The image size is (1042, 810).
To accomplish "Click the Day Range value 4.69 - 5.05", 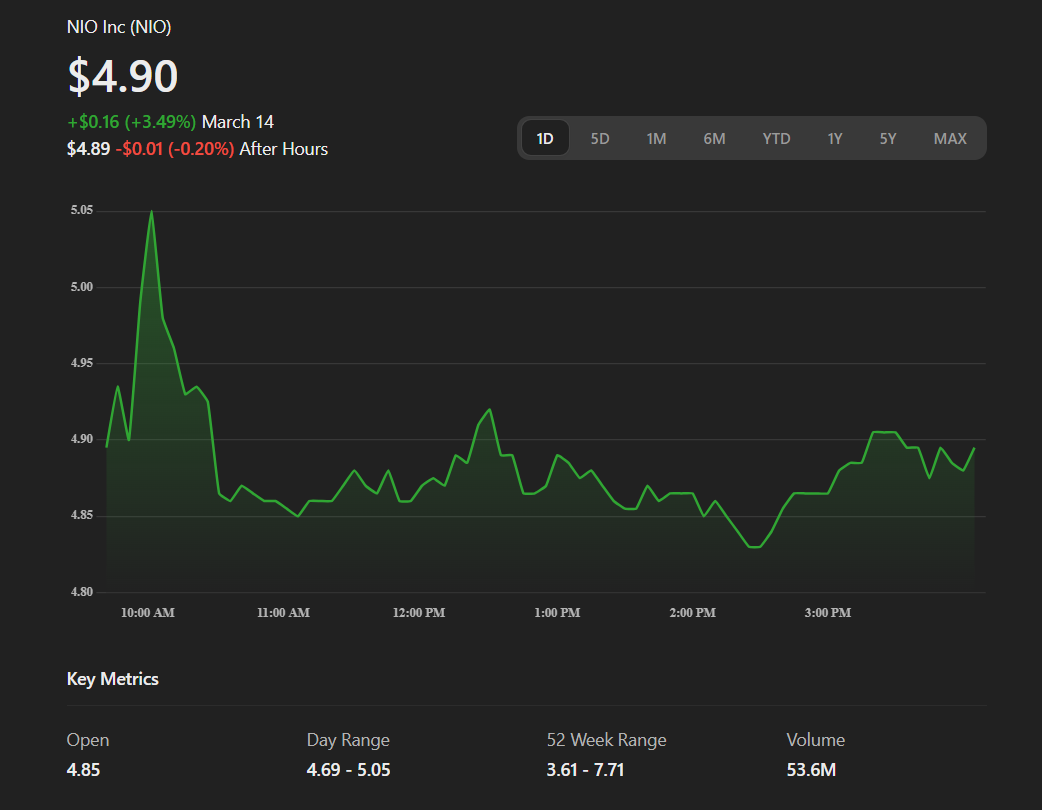I will [x=348, y=770].
